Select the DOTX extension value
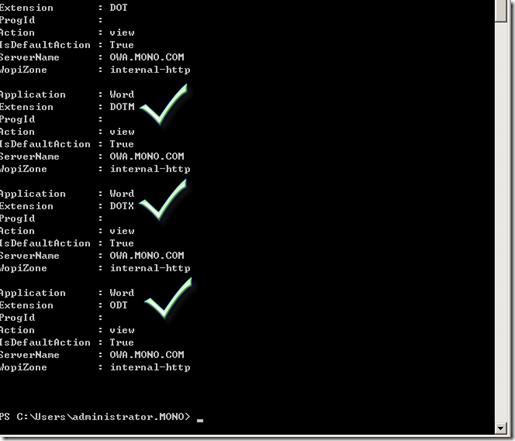Screen dimensions: 515x441 click(x=122, y=206)
